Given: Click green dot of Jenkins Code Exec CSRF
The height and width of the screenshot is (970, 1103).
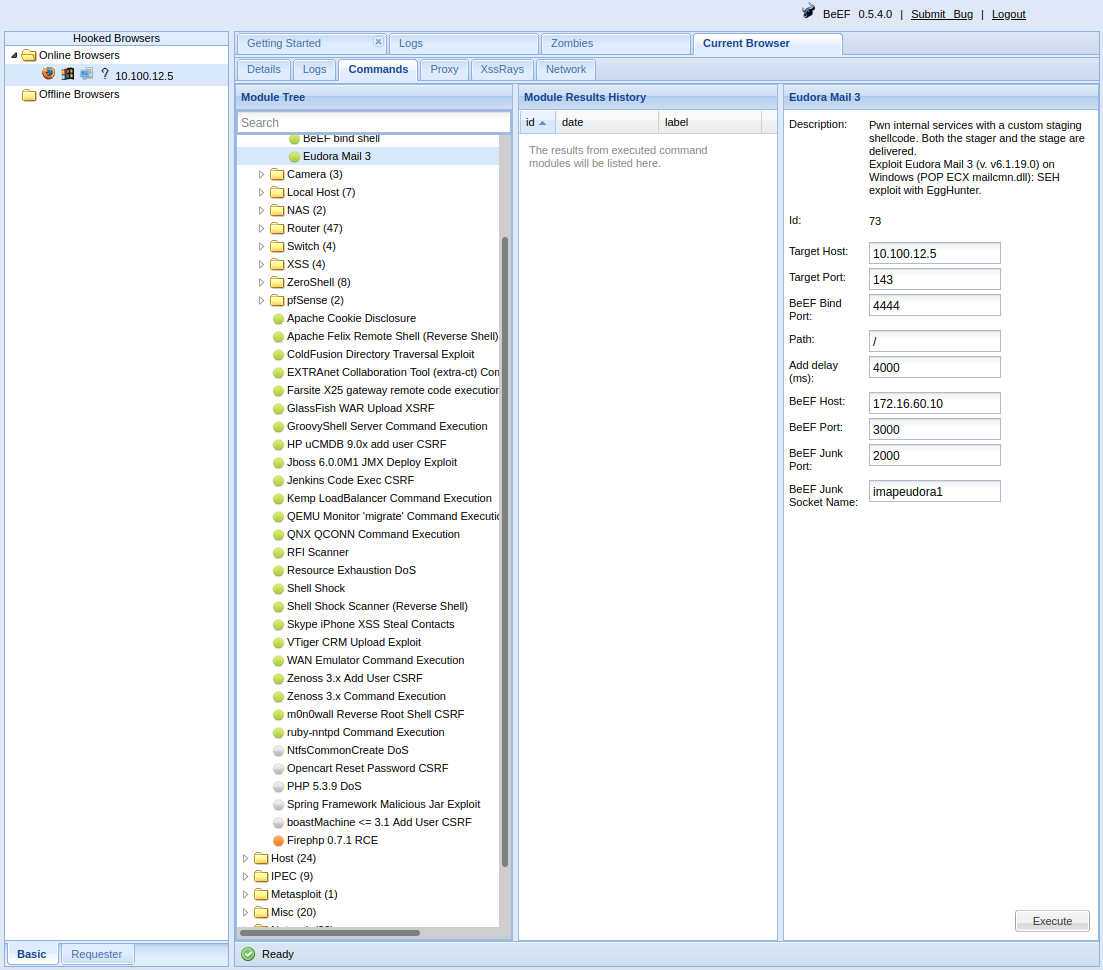Looking at the screenshot, I should pos(279,481).
